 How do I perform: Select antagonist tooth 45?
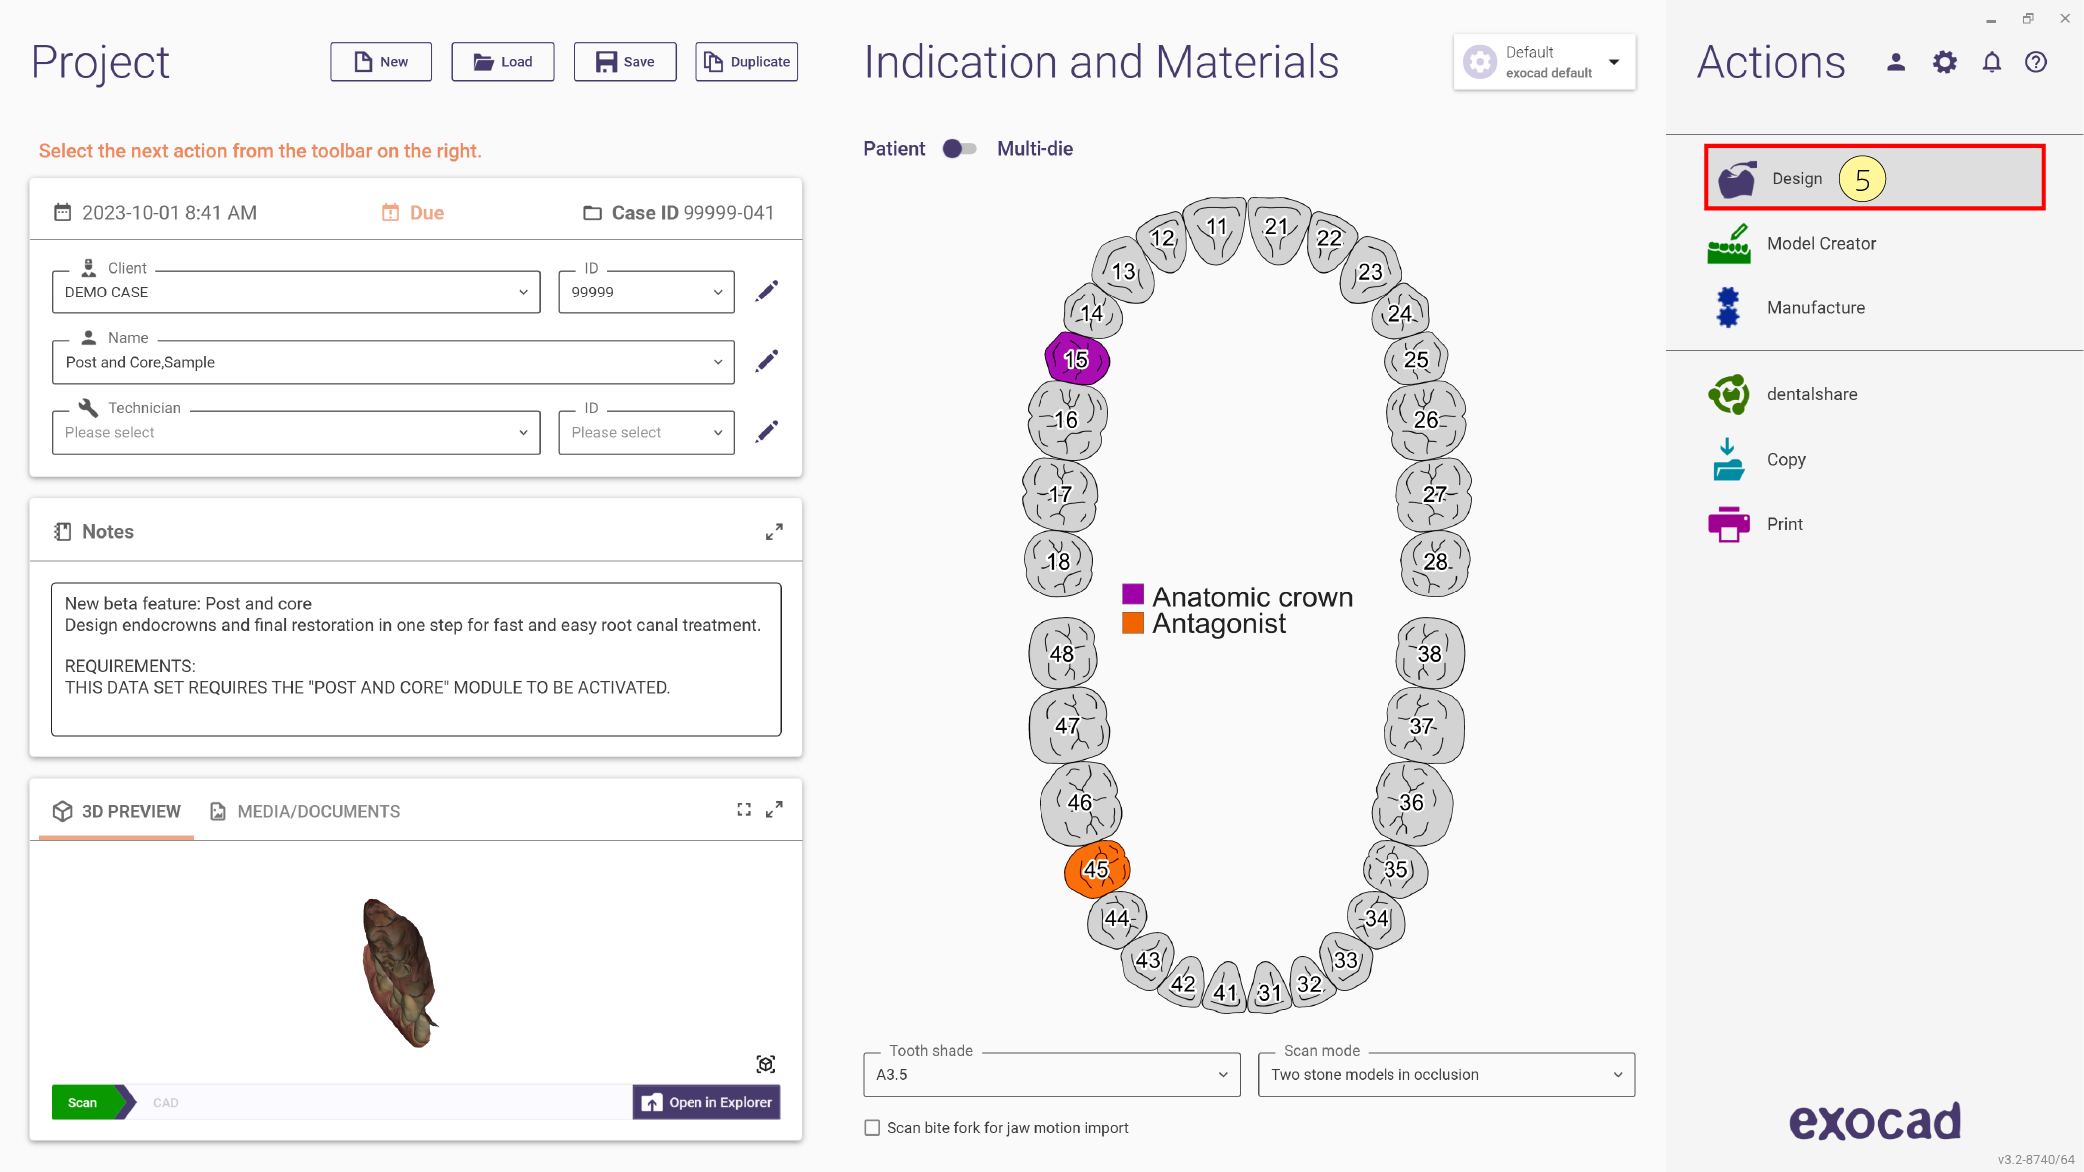[x=1097, y=869]
